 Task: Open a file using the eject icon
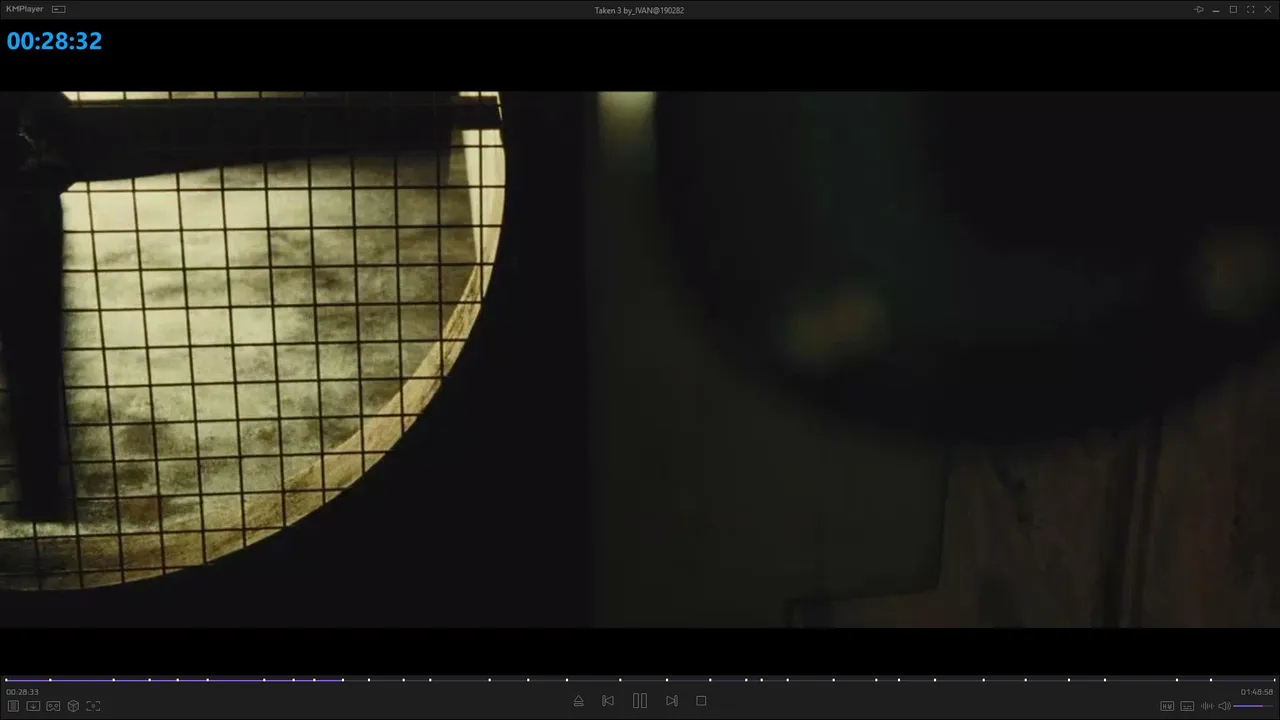pyautogui.click(x=578, y=701)
